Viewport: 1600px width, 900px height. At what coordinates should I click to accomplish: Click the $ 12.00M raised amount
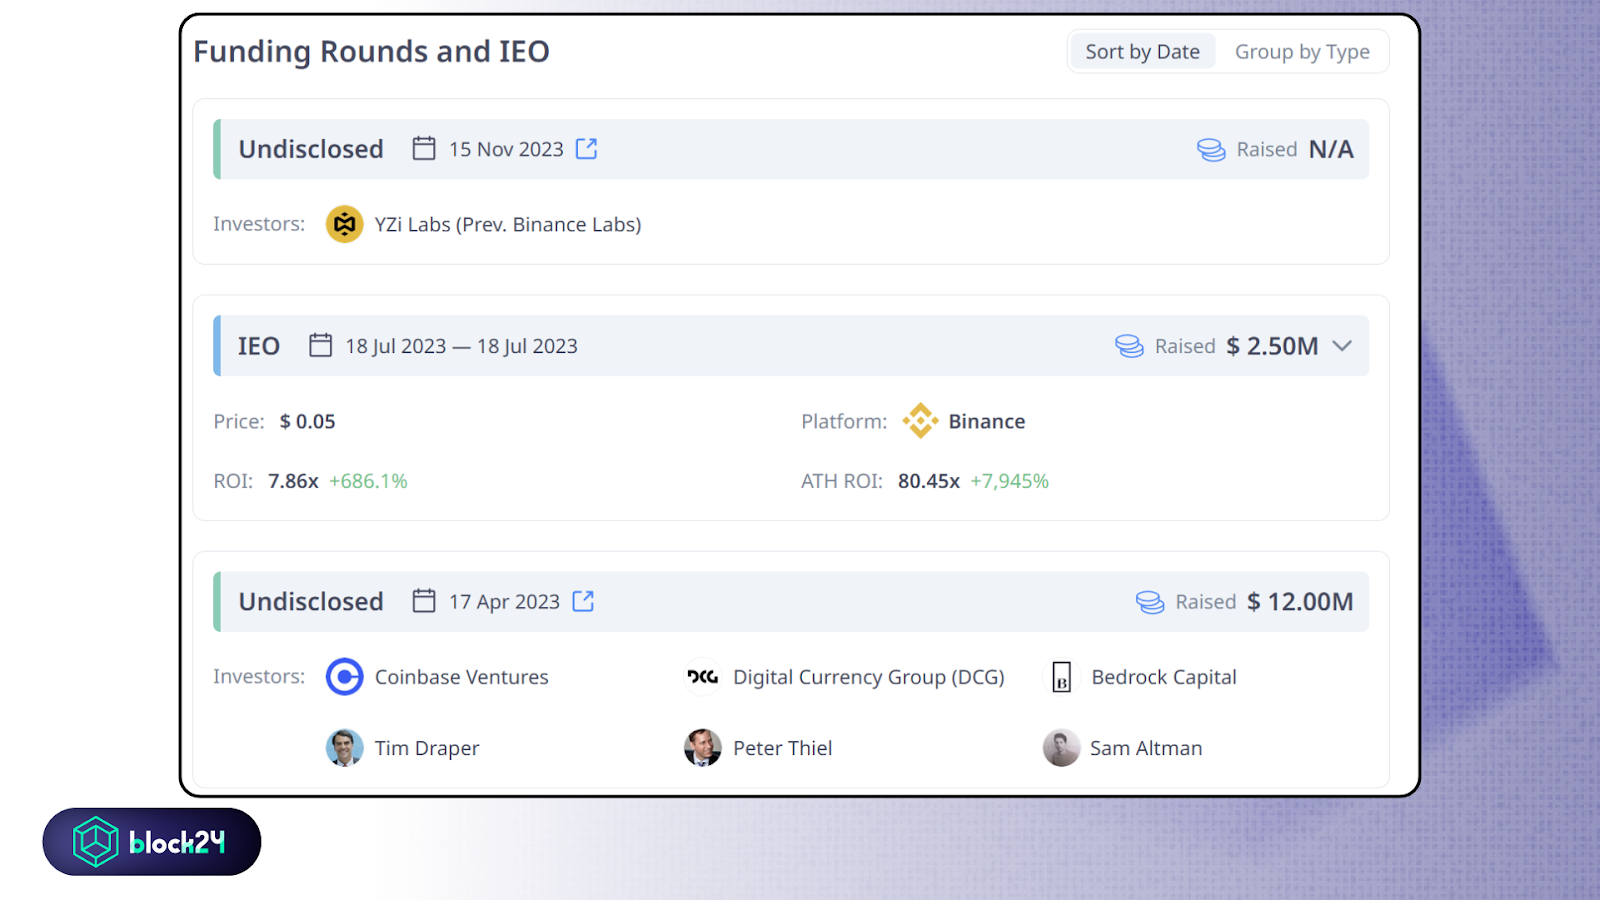click(1300, 602)
